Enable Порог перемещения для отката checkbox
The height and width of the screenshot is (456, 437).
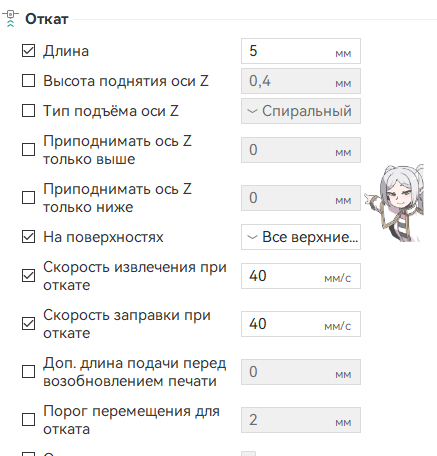point(28,420)
